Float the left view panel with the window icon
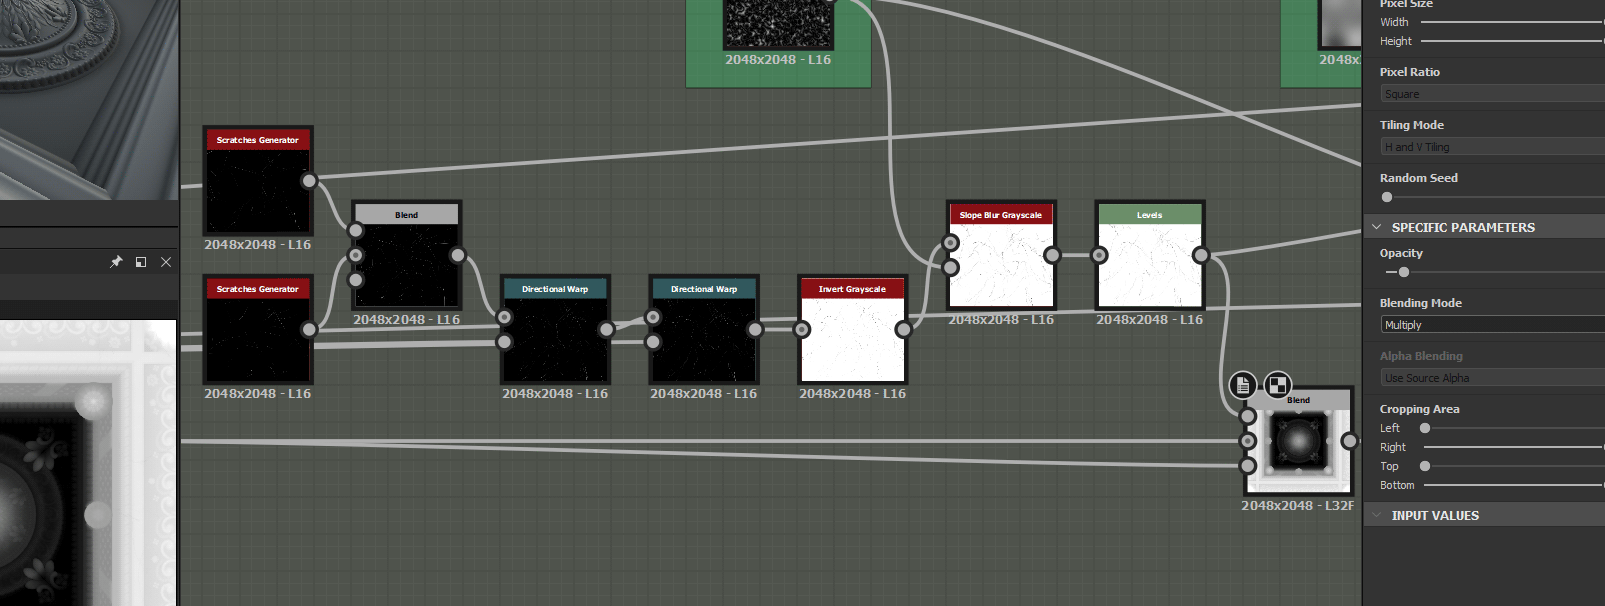 [x=141, y=262]
